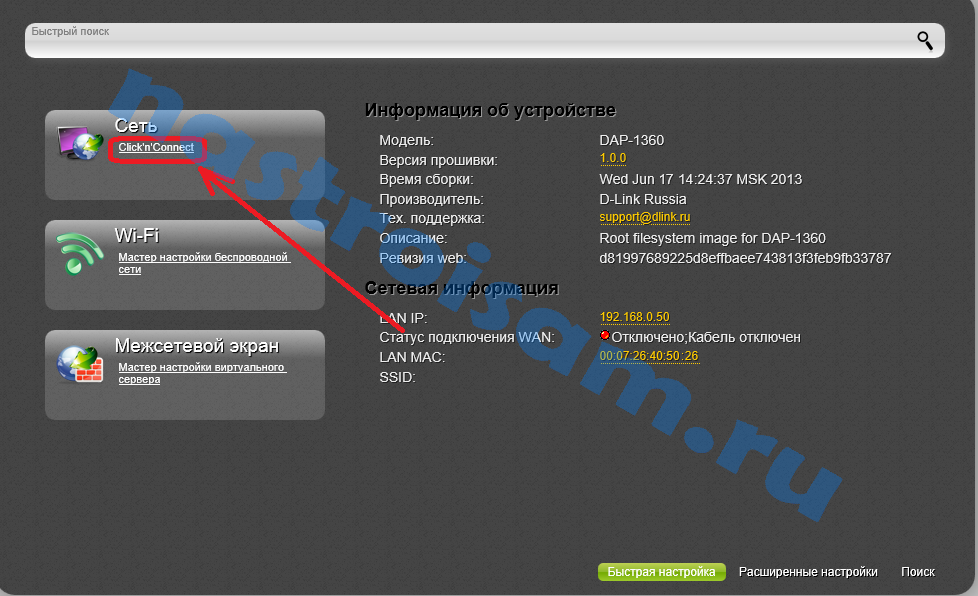
Task: Click the support@dlink.ru email link
Action: [x=645, y=217]
